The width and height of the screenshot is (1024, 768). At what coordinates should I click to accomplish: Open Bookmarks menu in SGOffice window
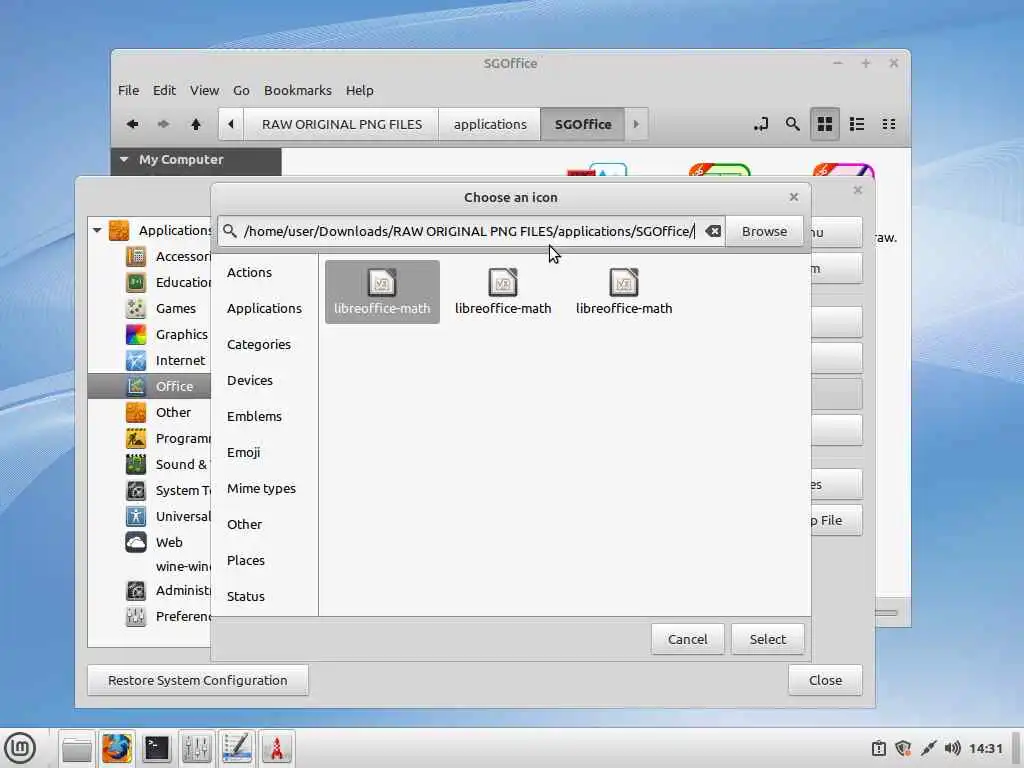[297, 90]
